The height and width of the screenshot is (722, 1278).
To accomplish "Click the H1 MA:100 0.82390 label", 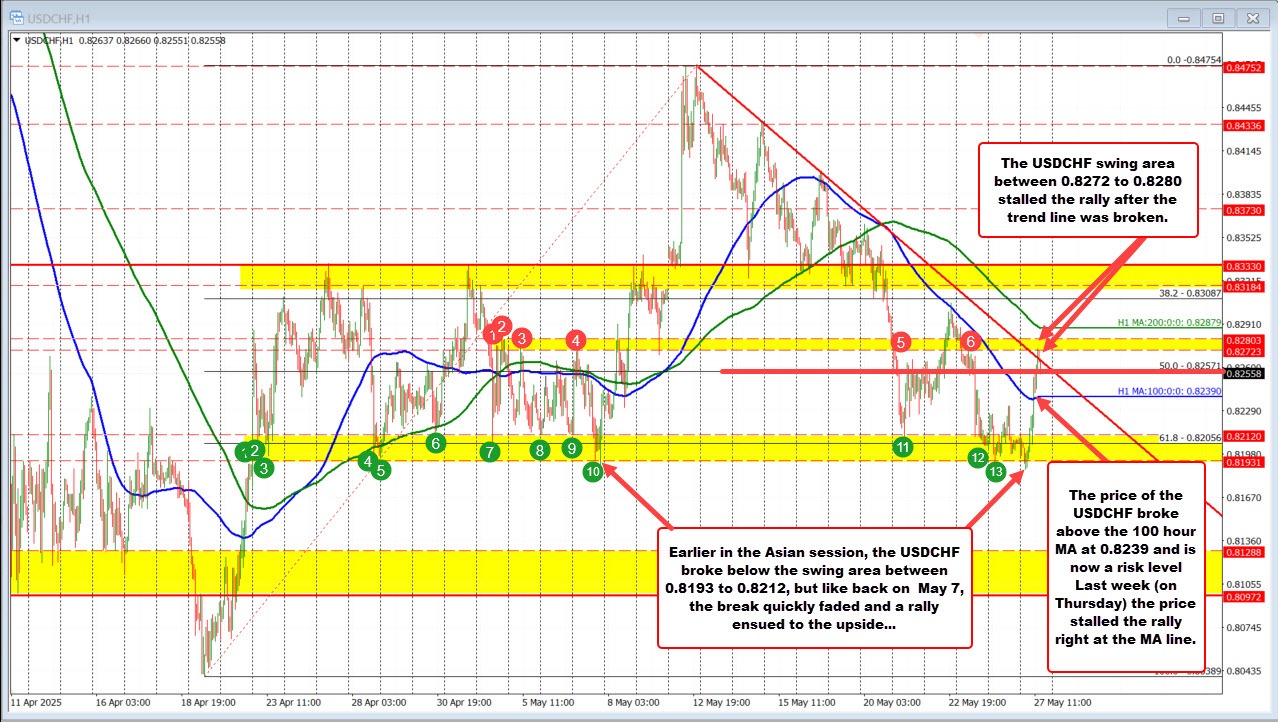I will tap(1168, 392).
